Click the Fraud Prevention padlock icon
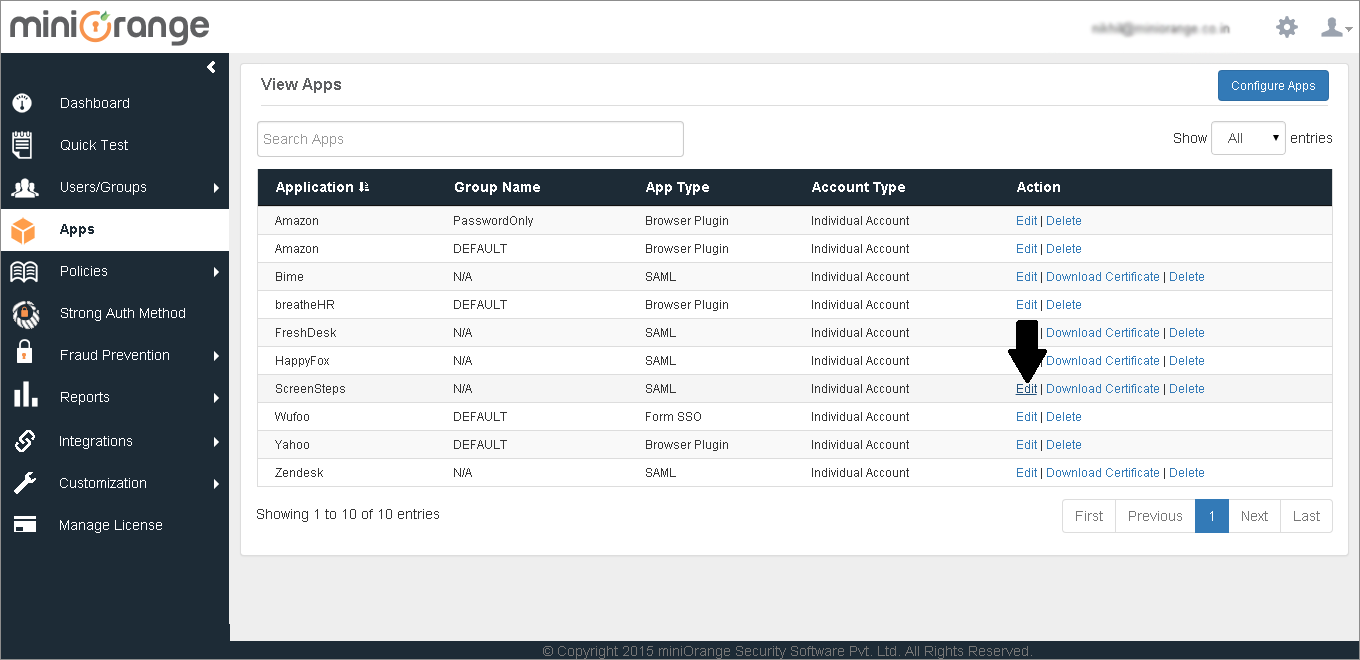 pyautogui.click(x=24, y=354)
